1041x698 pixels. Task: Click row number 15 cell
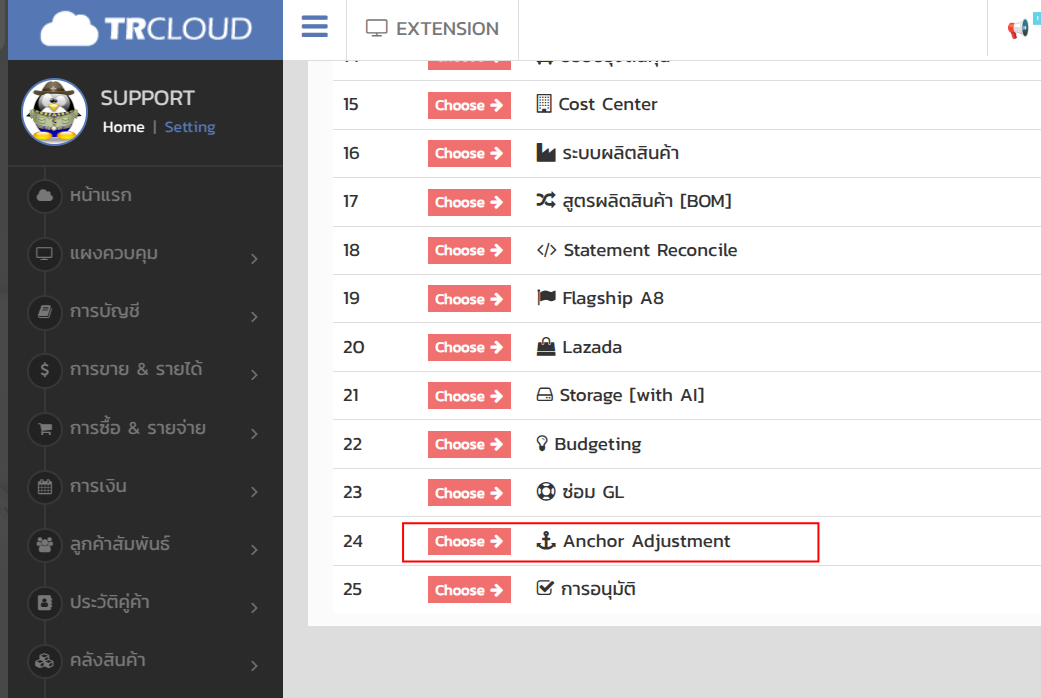(x=351, y=104)
